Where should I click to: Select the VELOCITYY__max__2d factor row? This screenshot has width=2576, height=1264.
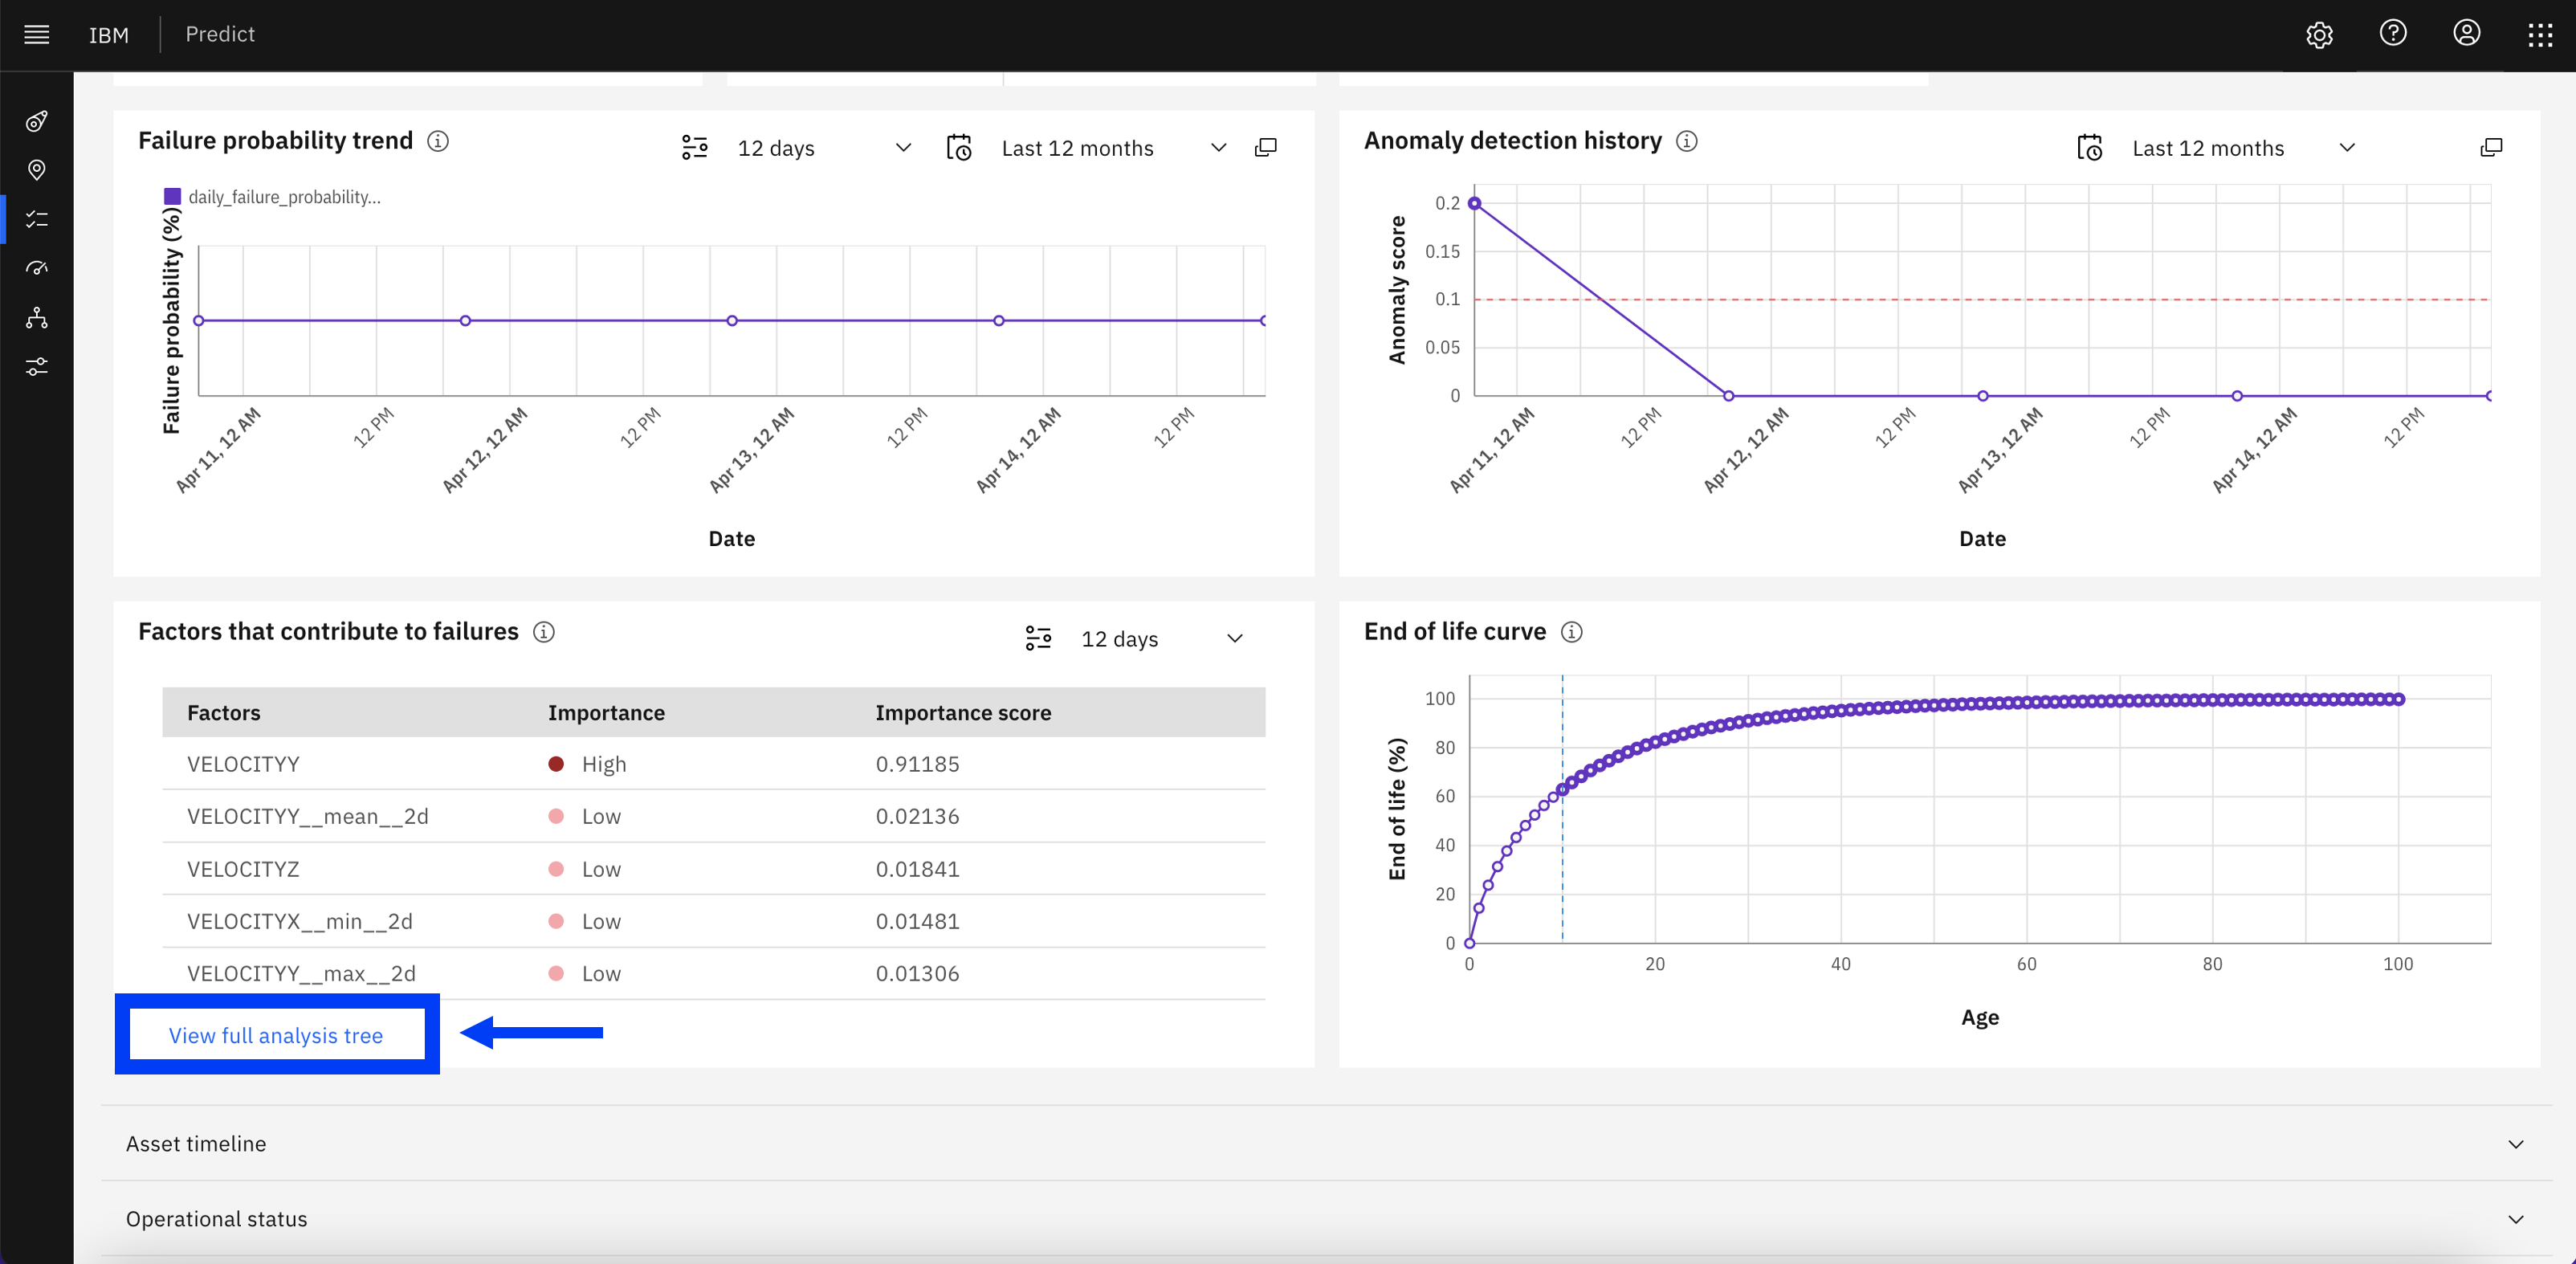pos(714,974)
